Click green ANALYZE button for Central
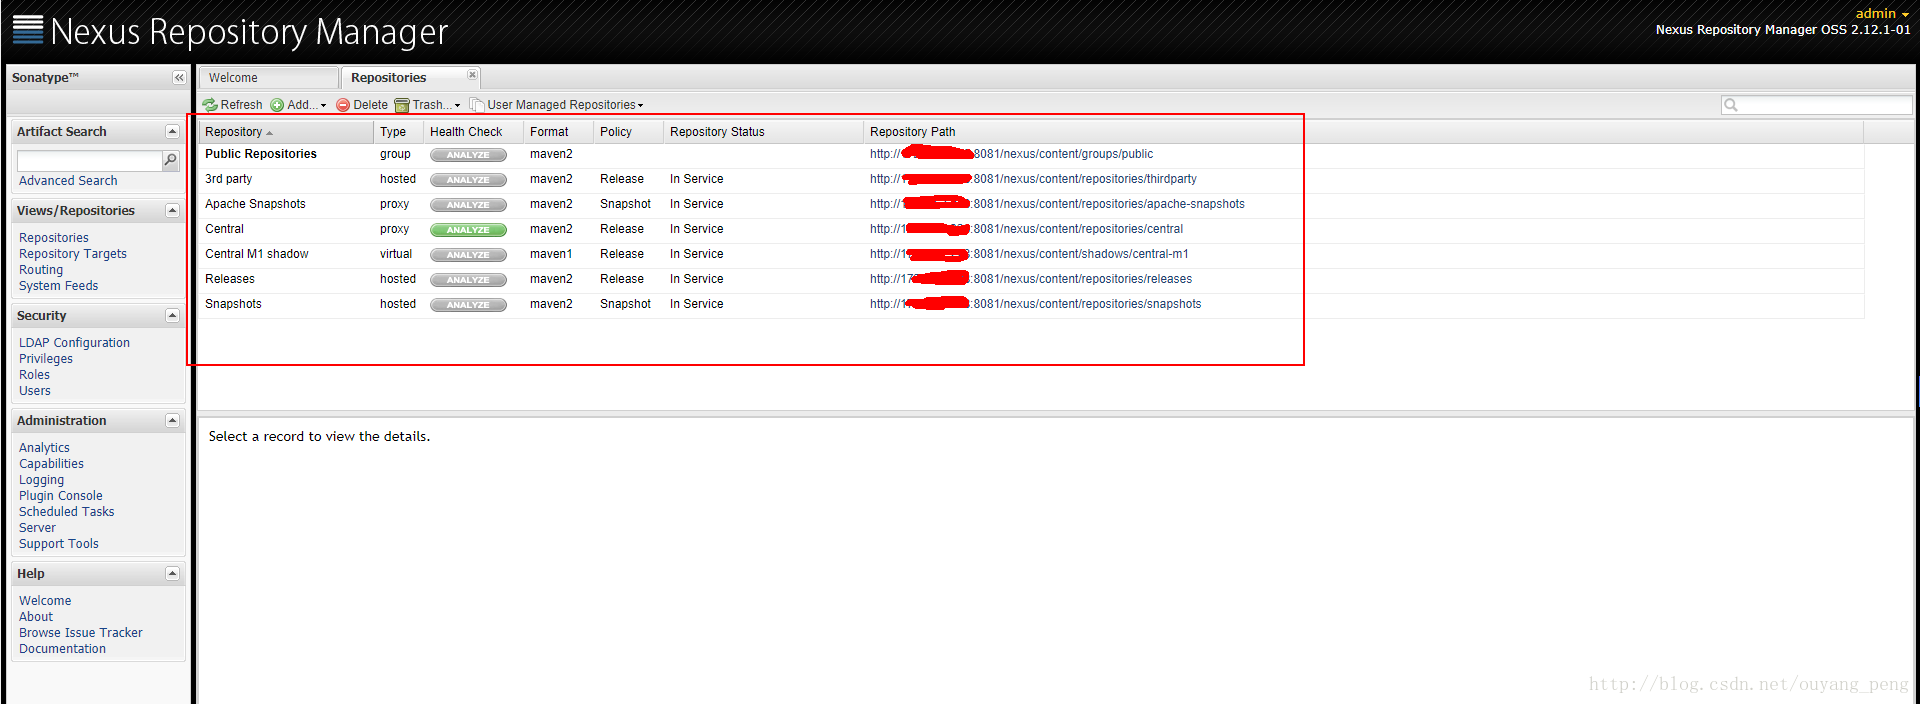The height and width of the screenshot is (704, 1920). point(468,230)
